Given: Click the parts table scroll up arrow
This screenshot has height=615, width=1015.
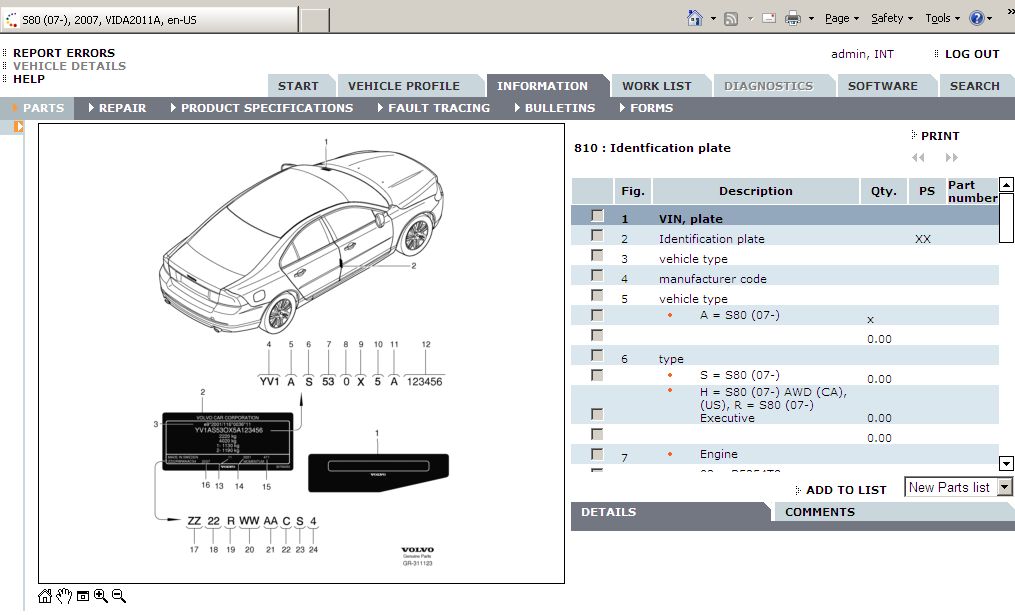Looking at the screenshot, I should coord(1006,184).
